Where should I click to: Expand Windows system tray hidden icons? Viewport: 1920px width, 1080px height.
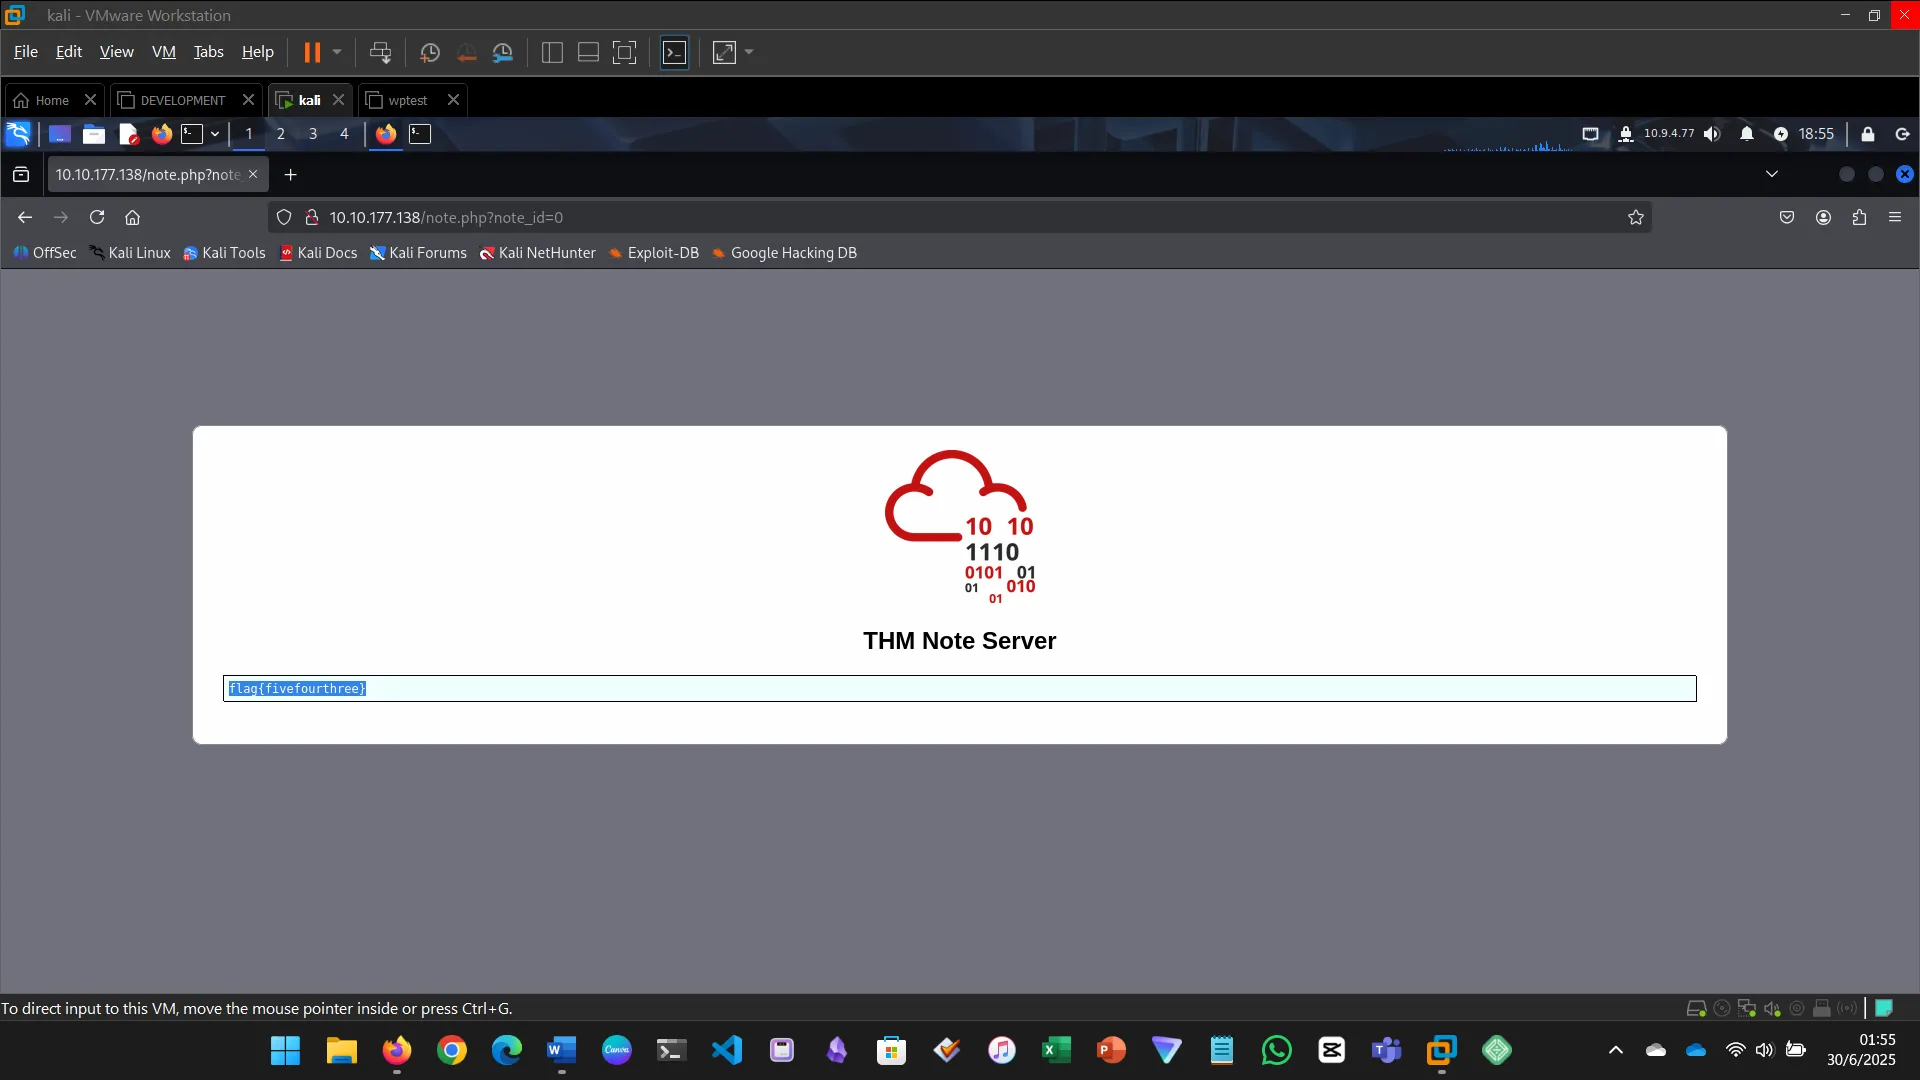coord(1615,1050)
